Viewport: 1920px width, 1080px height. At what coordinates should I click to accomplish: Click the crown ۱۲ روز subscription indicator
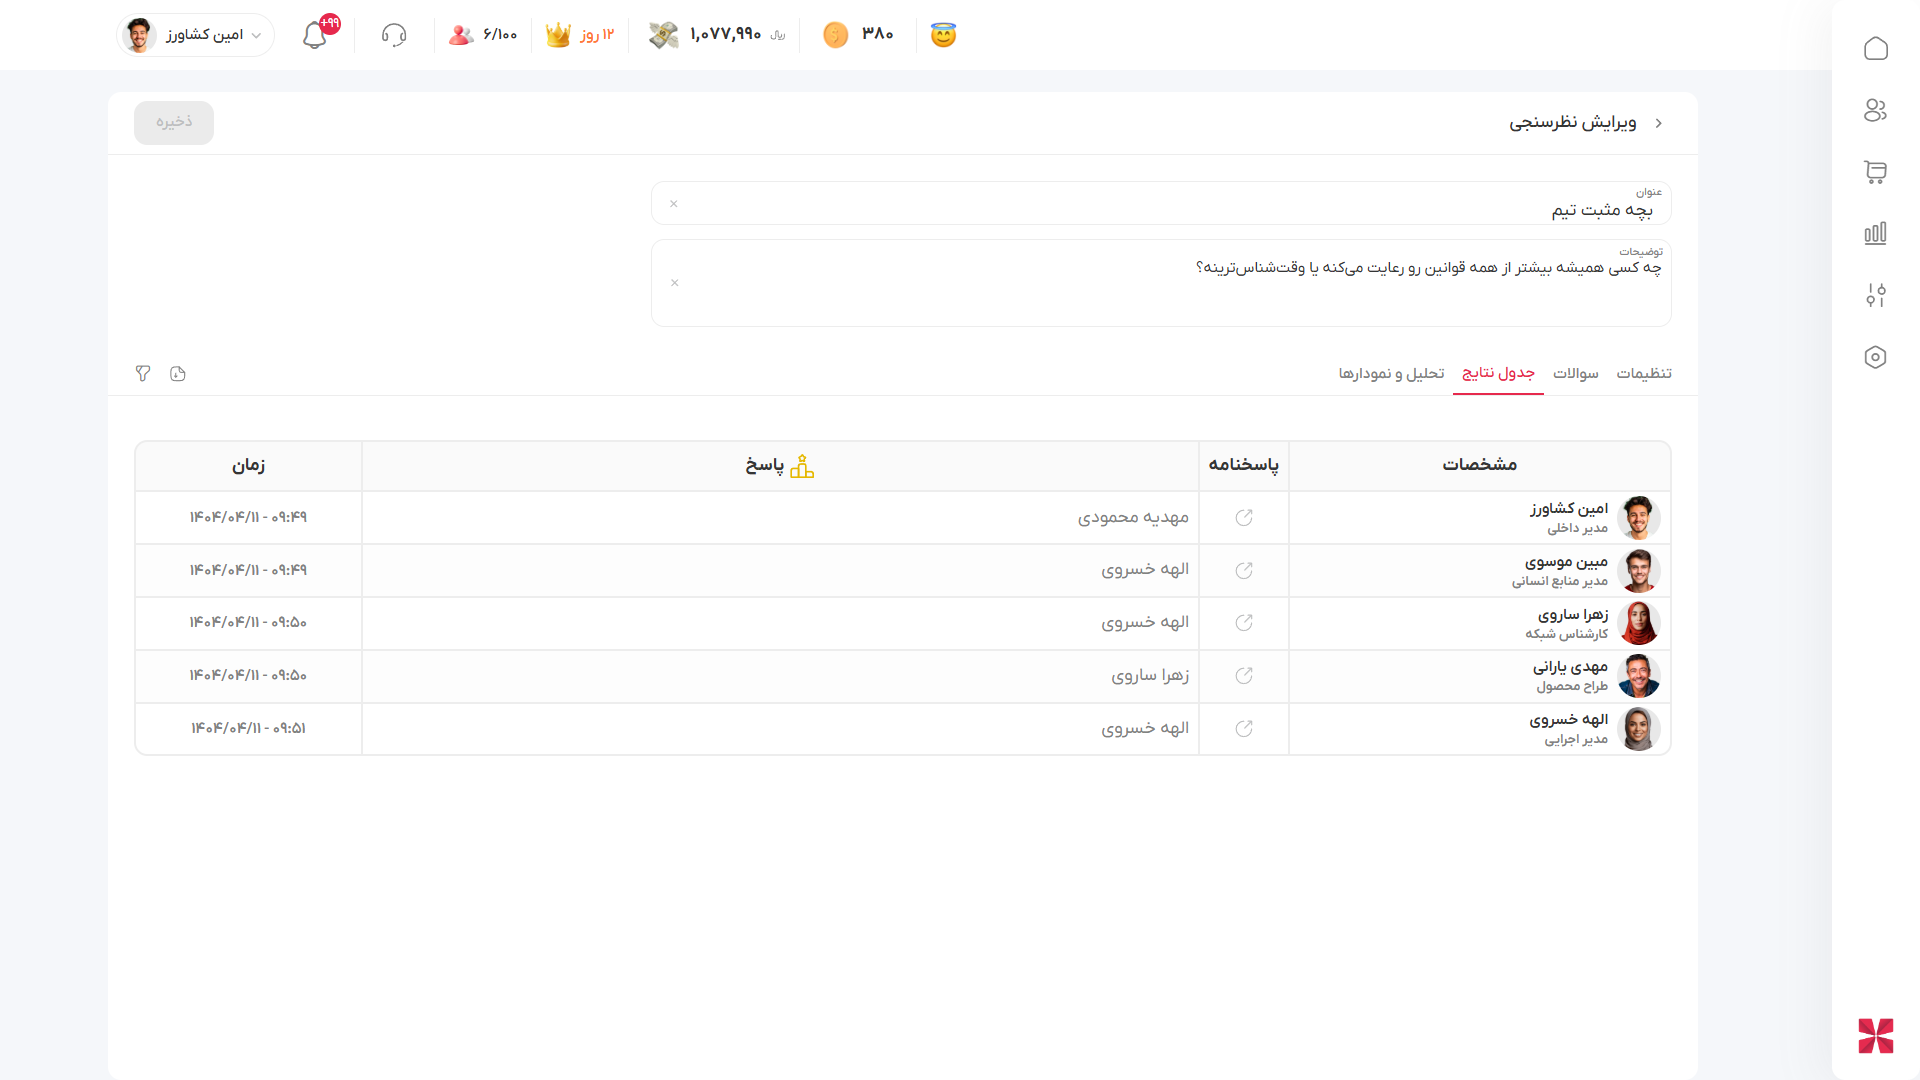(580, 35)
